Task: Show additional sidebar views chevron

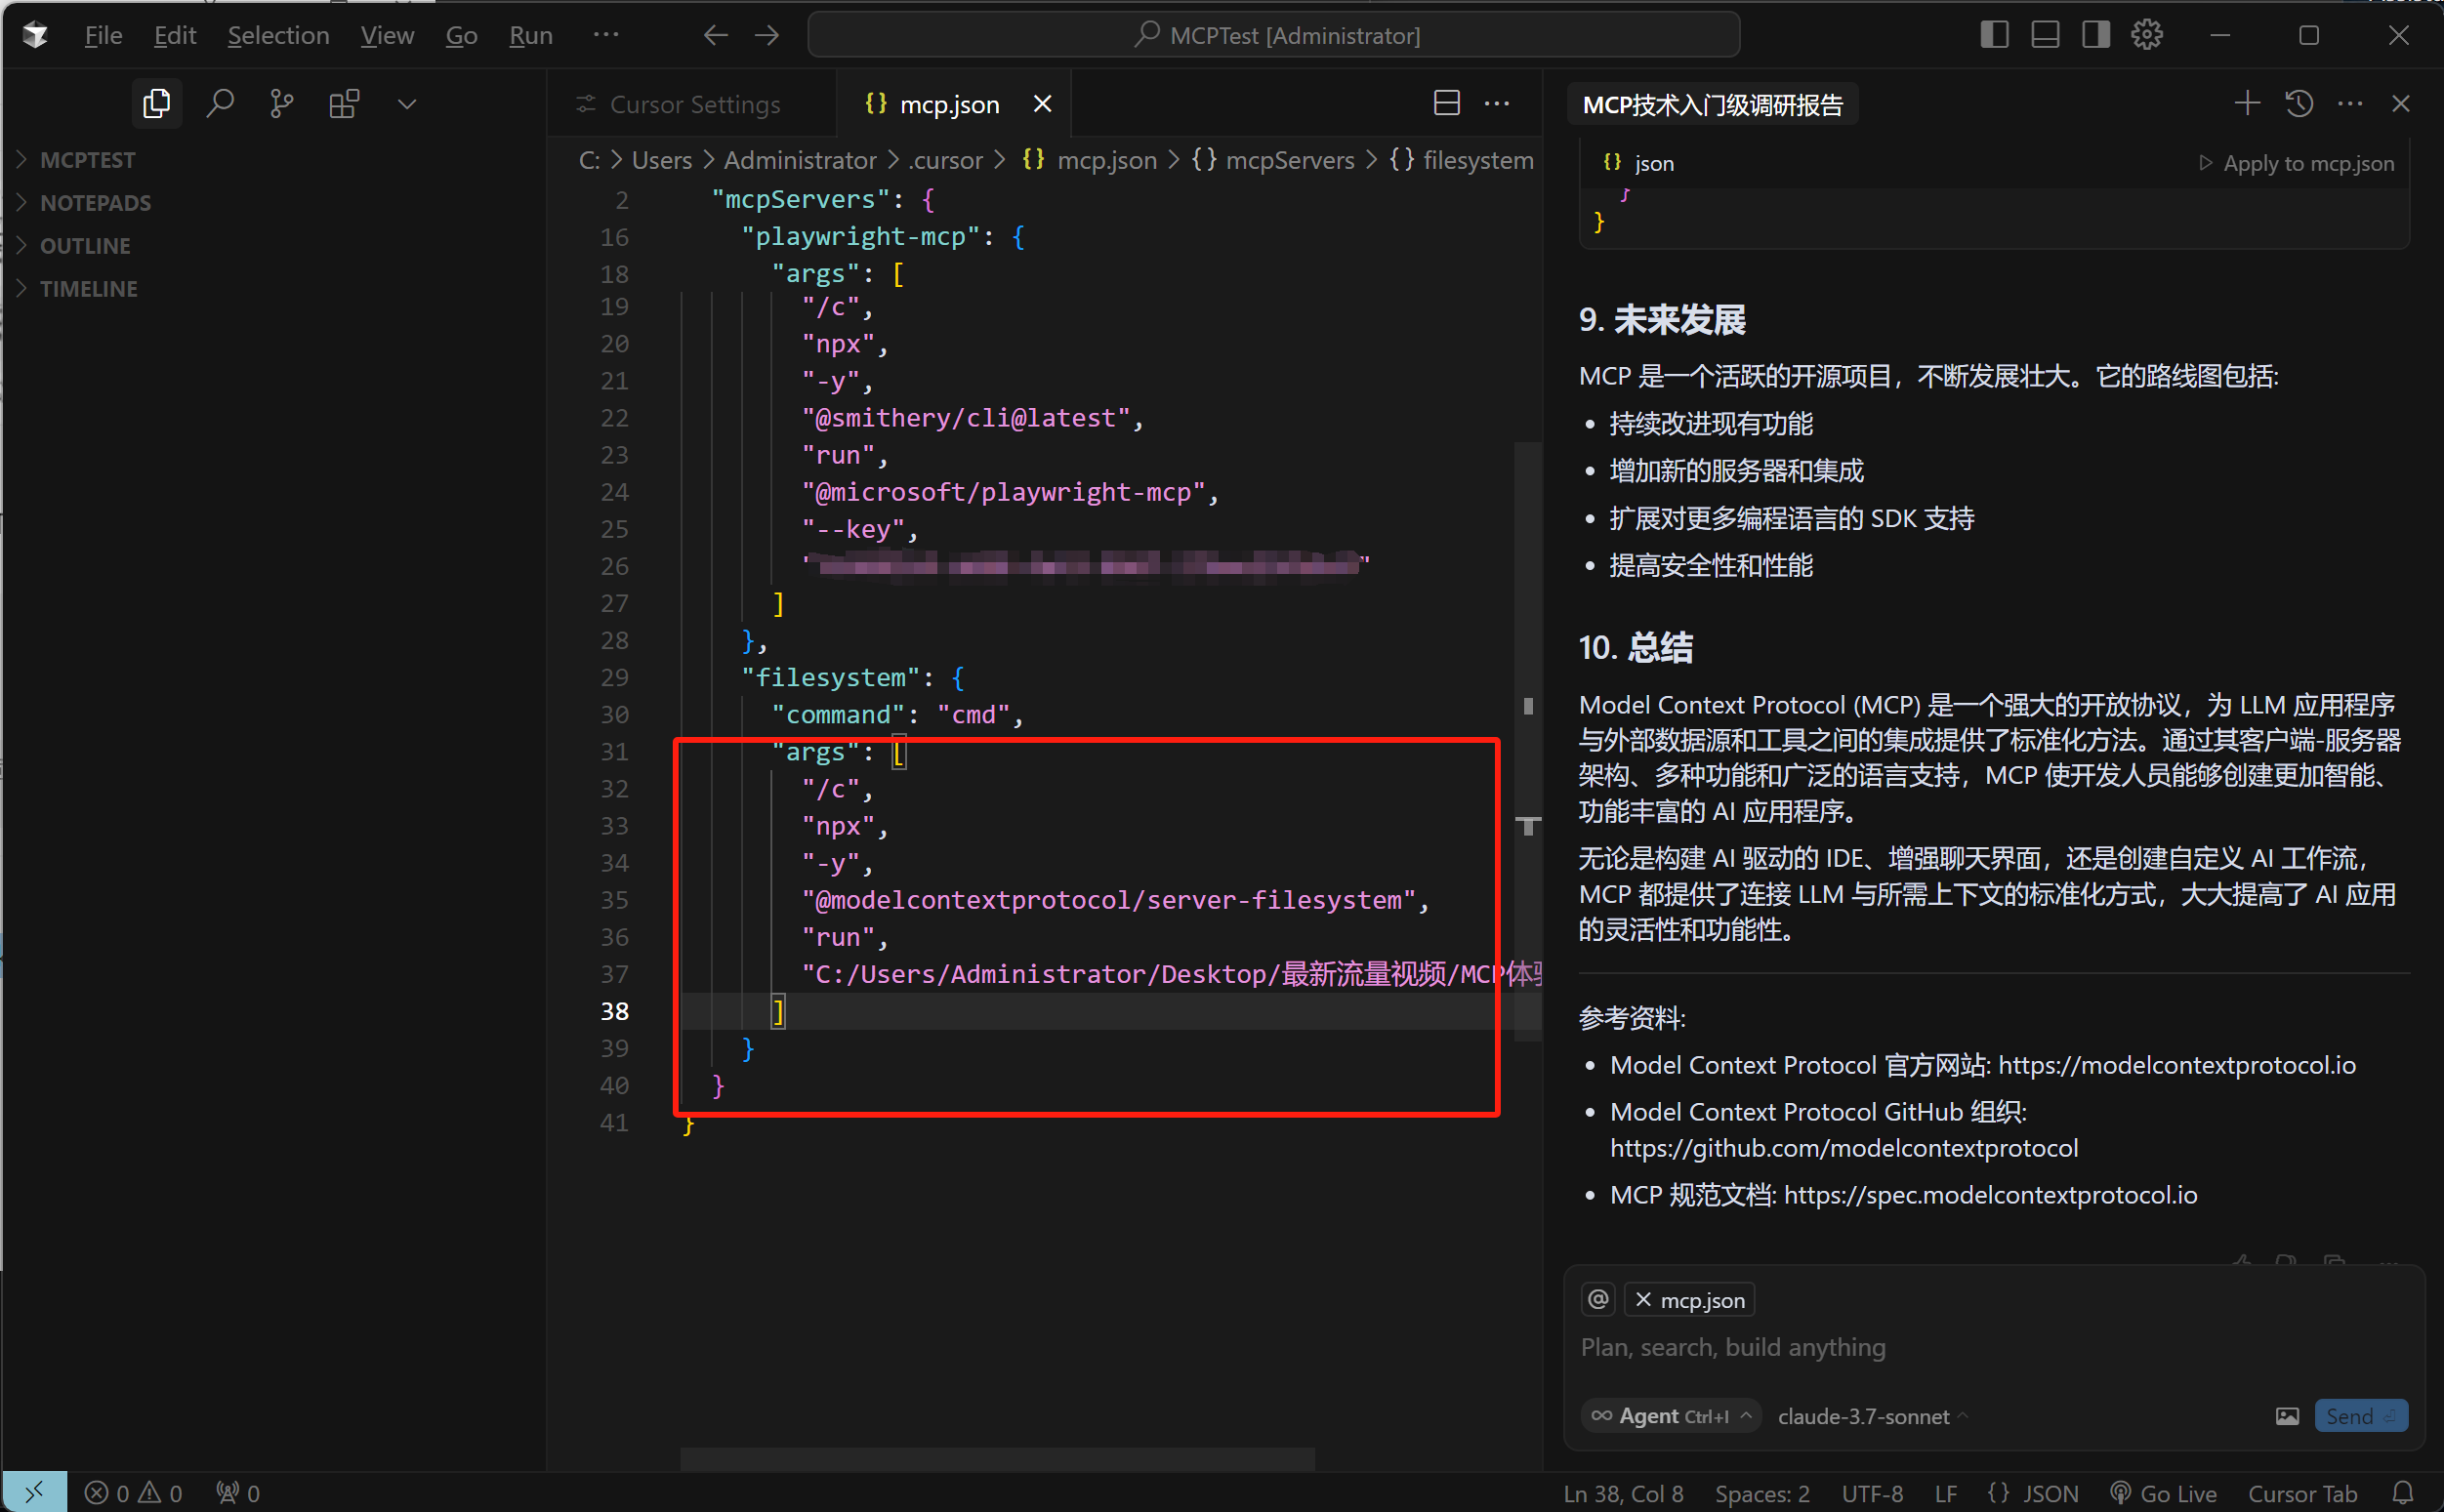Action: coord(406,104)
